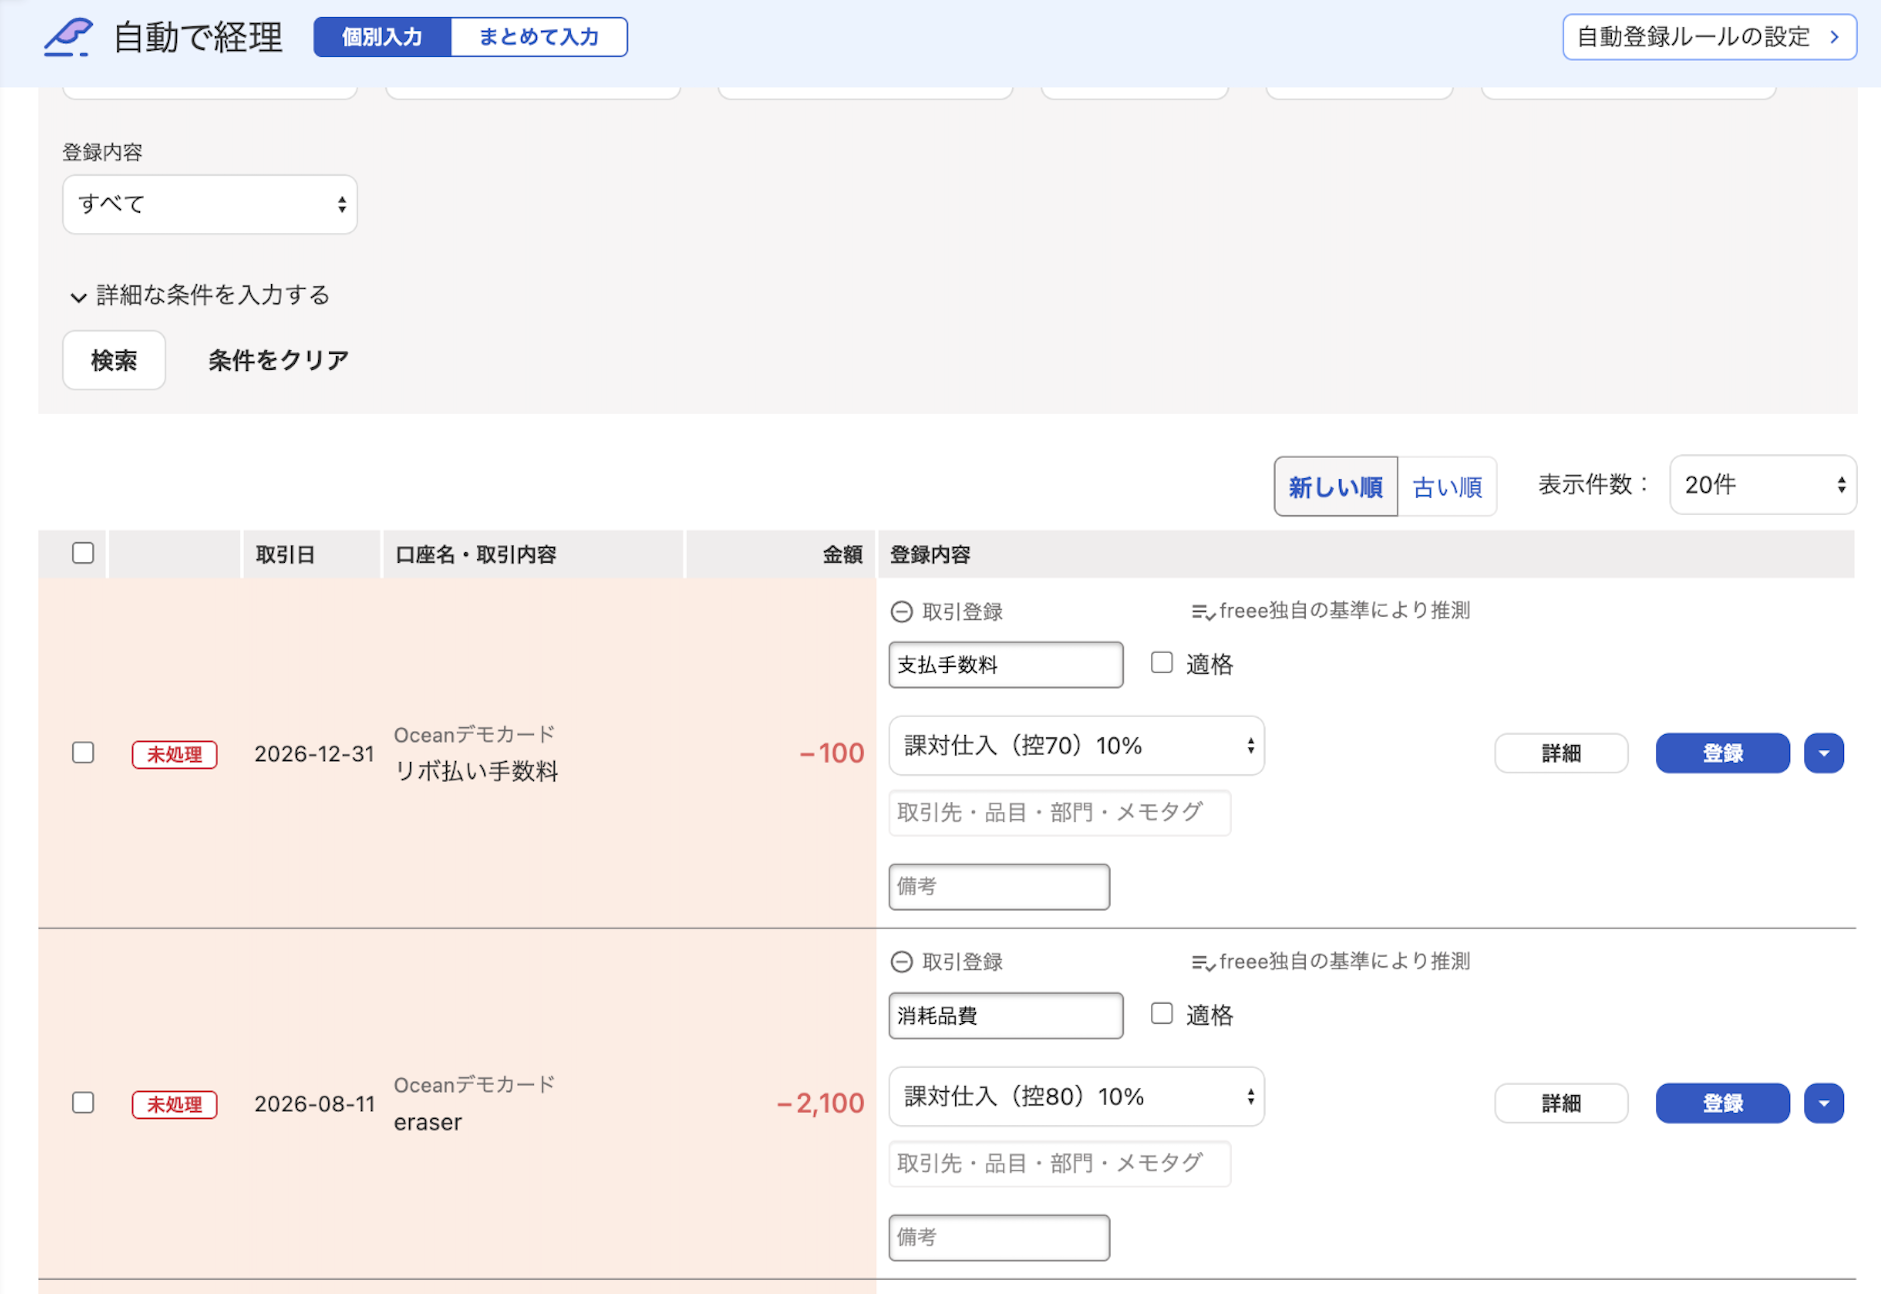1886x1294 pixels.
Task: Click the 消耗品費 account field
Action: (1006, 1016)
